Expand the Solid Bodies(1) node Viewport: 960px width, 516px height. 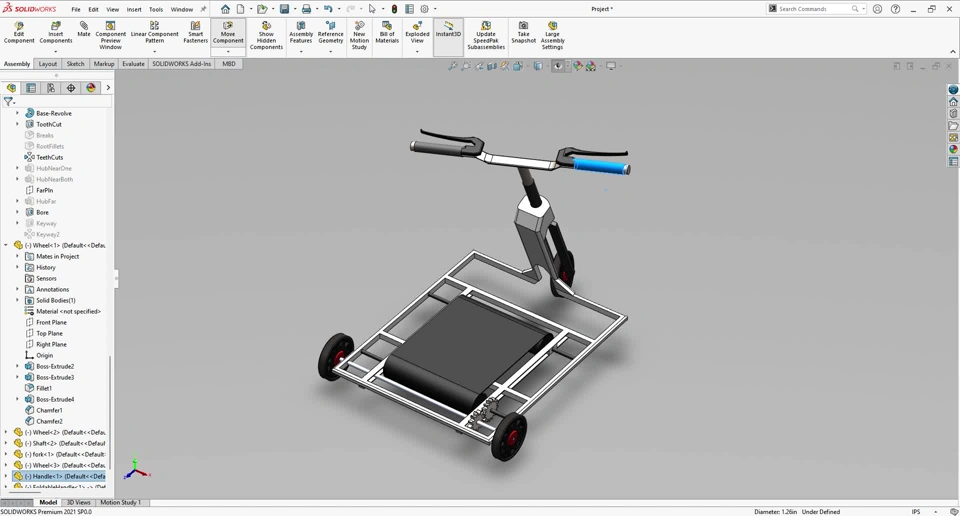(x=17, y=301)
